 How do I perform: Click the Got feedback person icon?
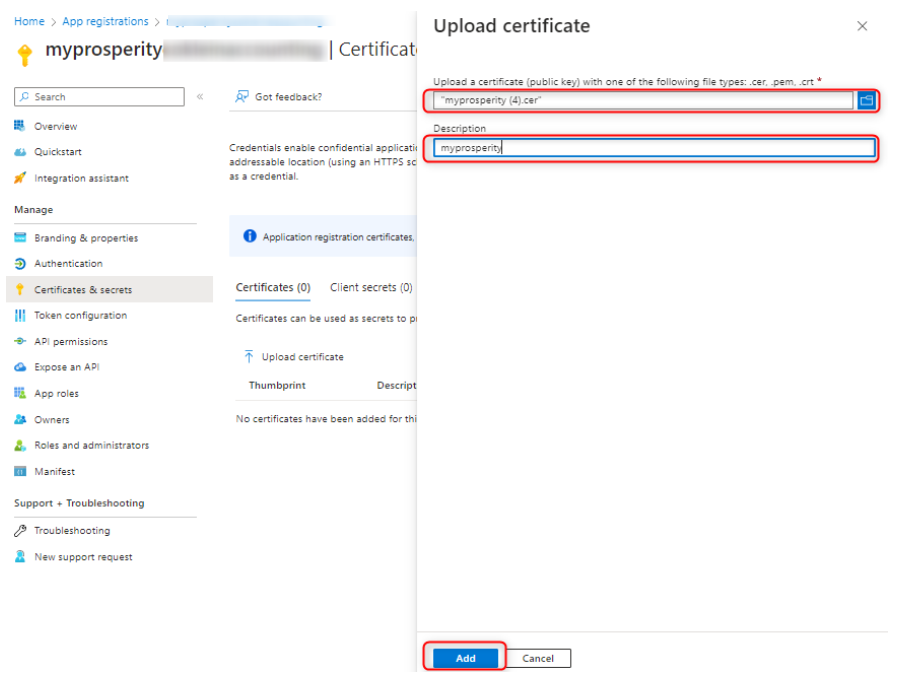click(x=242, y=97)
